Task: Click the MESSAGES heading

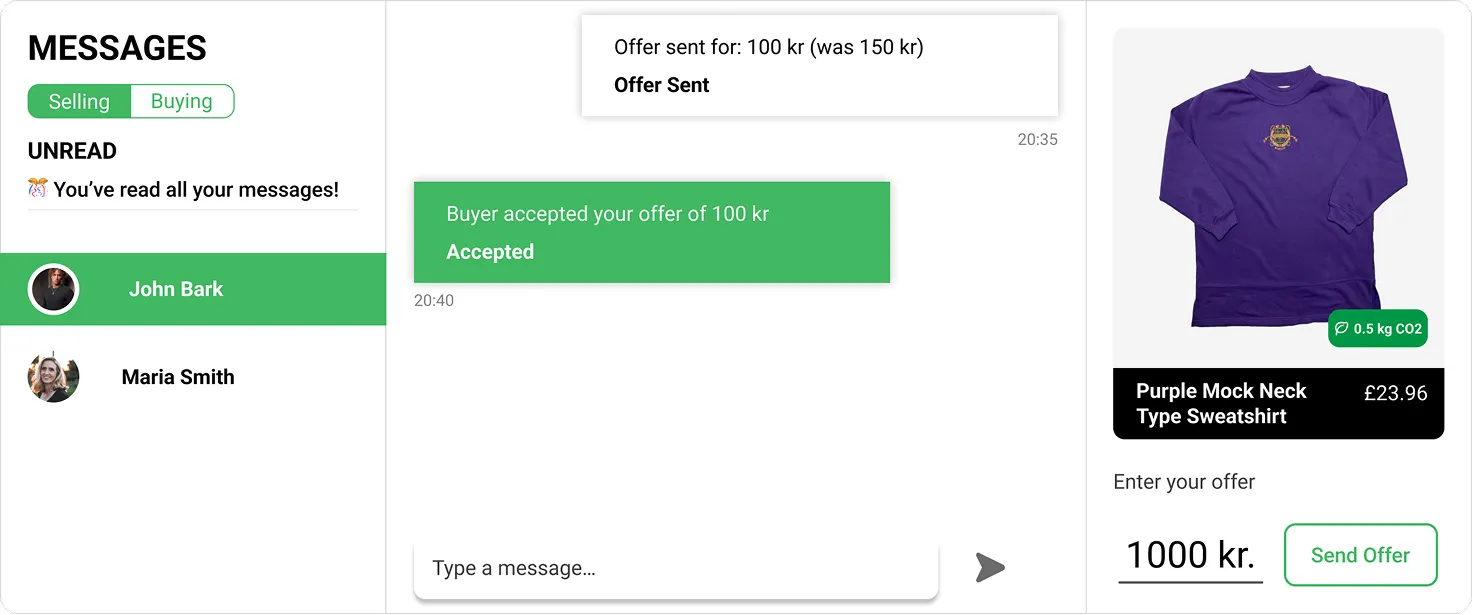Action: (117, 47)
